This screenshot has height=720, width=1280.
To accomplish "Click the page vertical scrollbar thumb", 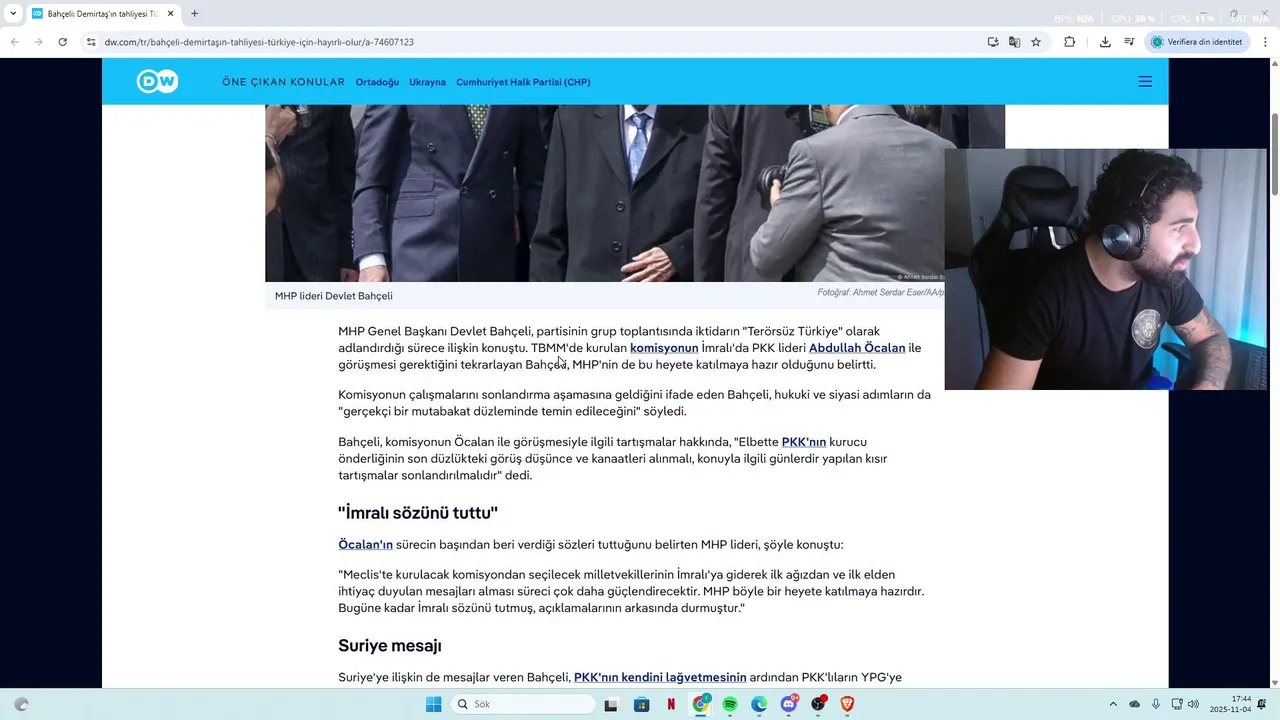I will click(x=1274, y=154).
